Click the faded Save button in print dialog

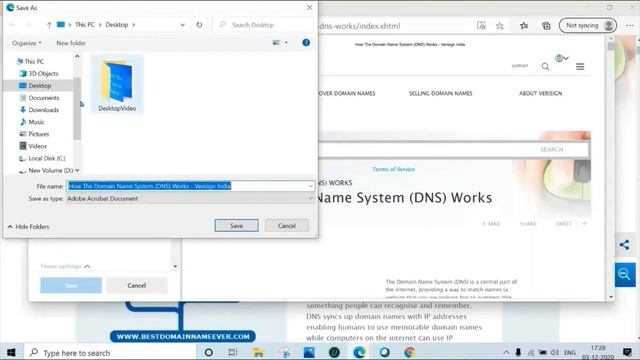71,285
